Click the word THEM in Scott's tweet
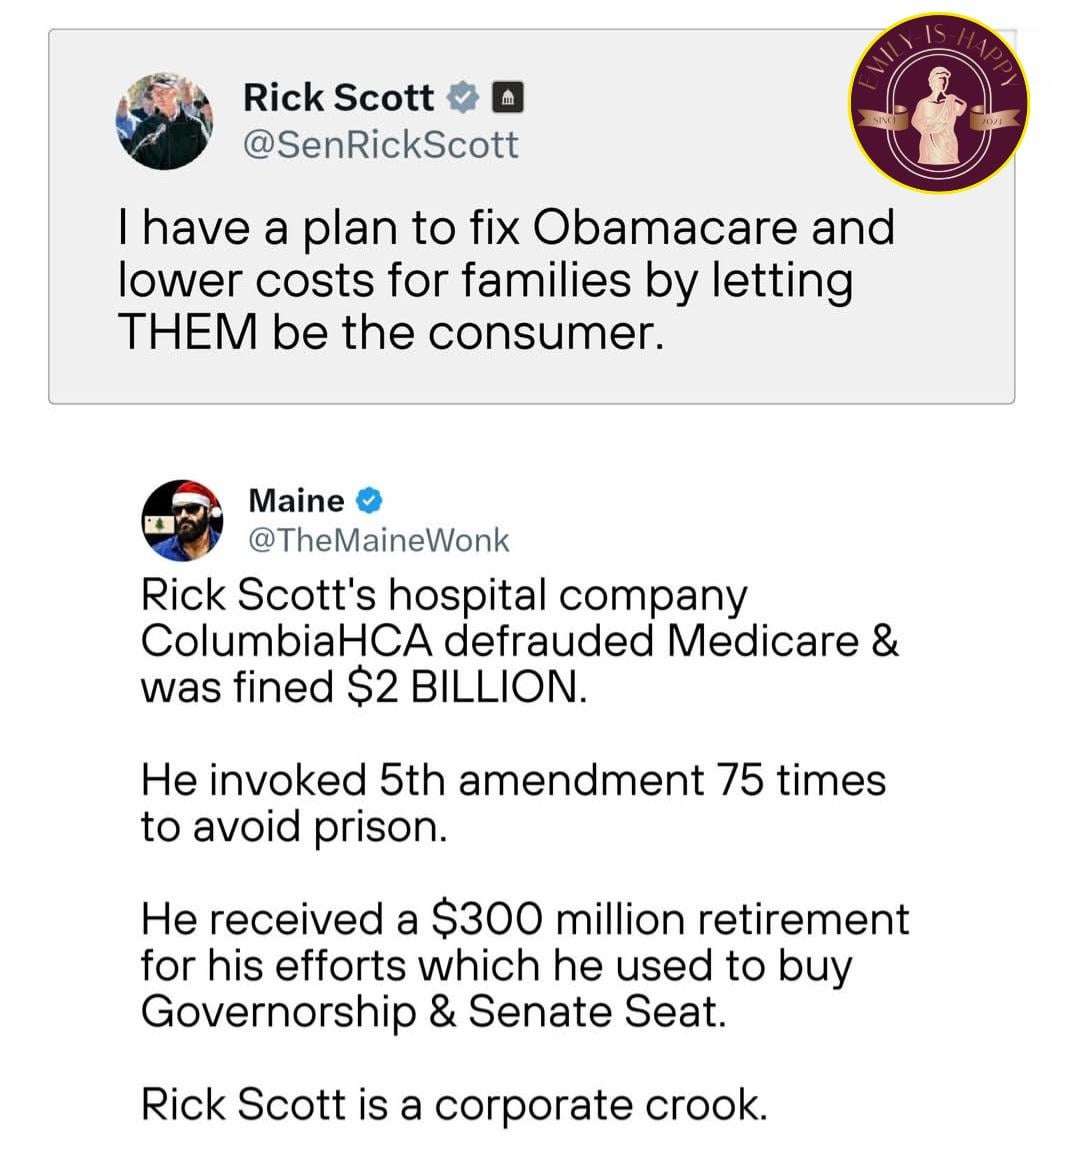 pos(187,332)
